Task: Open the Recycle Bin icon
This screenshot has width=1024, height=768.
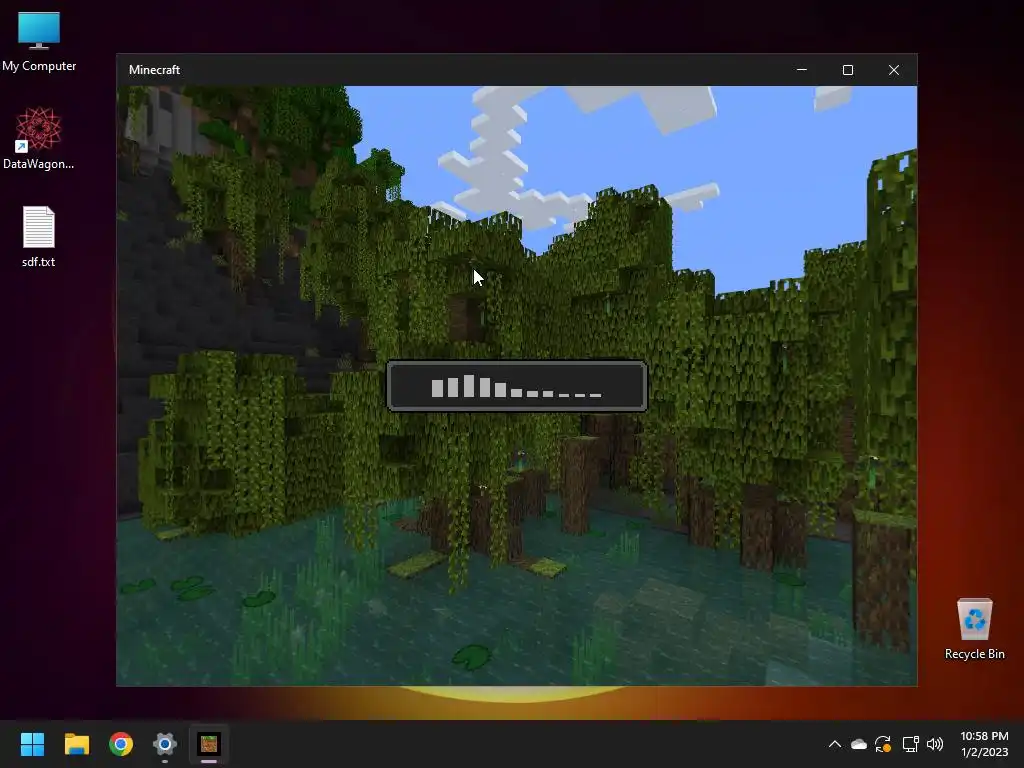Action: [974, 628]
